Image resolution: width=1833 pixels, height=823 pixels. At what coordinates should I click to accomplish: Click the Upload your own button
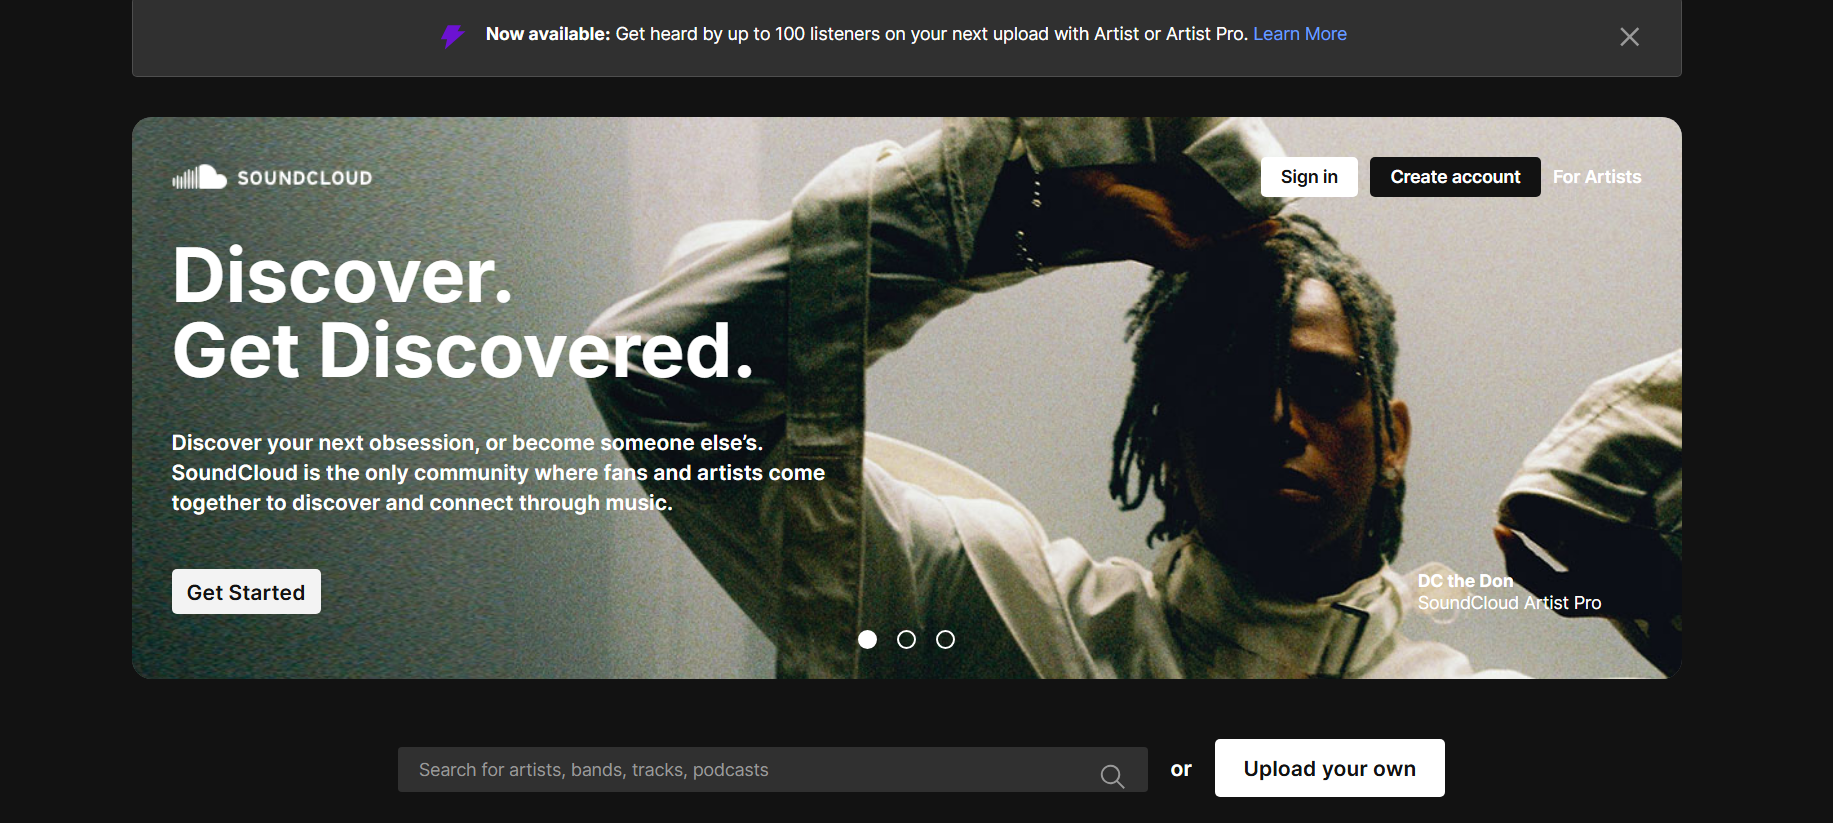(x=1329, y=768)
